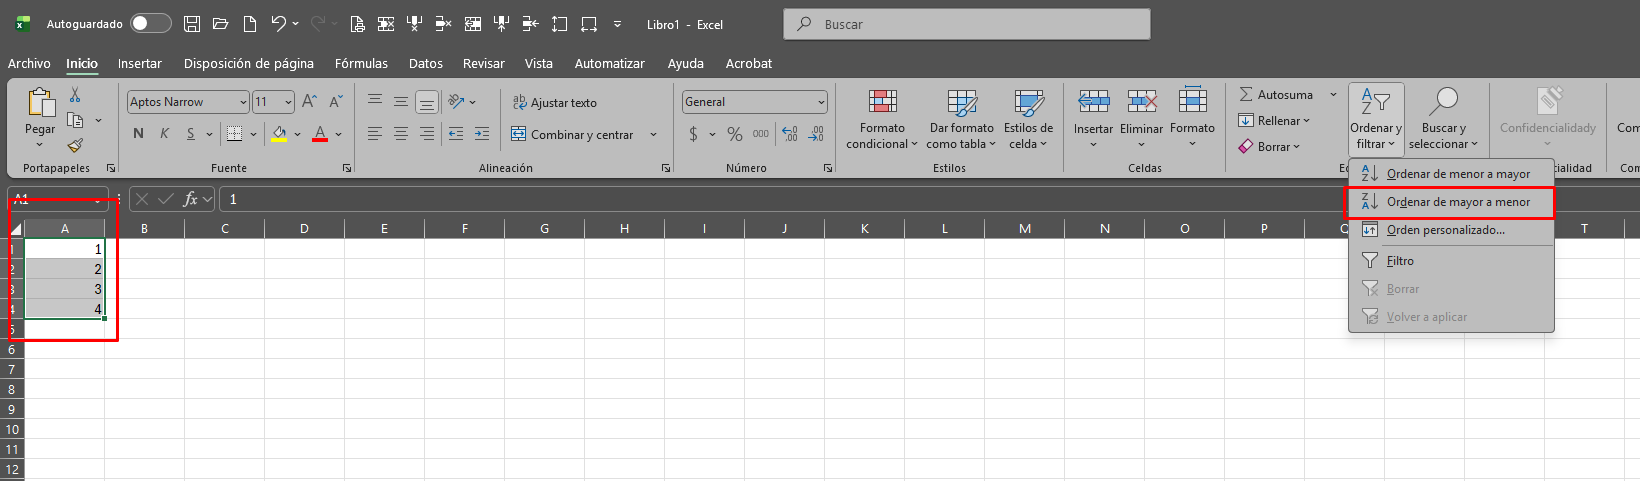Image resolution: width=1640 pixels, height=481 pixels.
Task: Click the New blank document icon
Action: [x=250, y=24]
